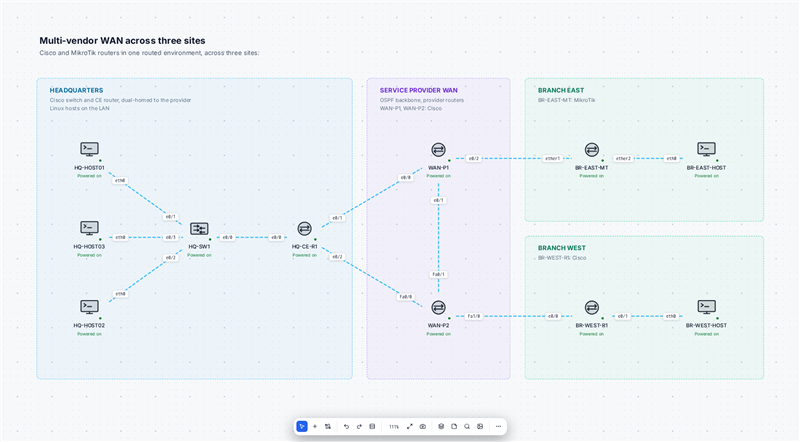Select the HQ-HOST03 terminal node
This screenshot has width=800, height=442.
[x=89, y=228]
